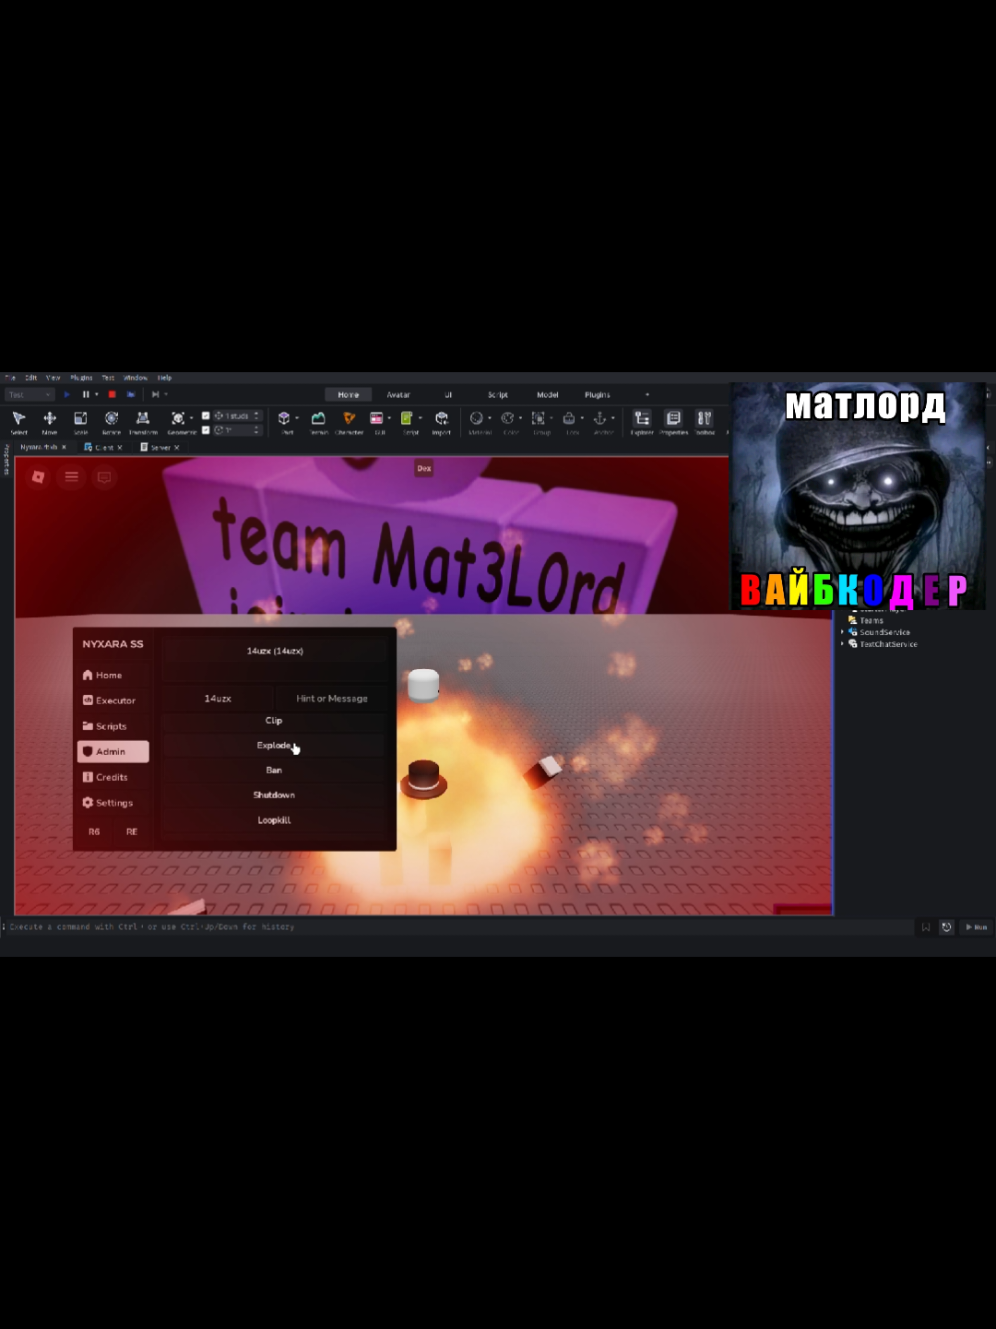Image resolution: width=996 pixels, height=1329 pixels.
Task: Click the Explode admin command button
Action: pos(274,745)
